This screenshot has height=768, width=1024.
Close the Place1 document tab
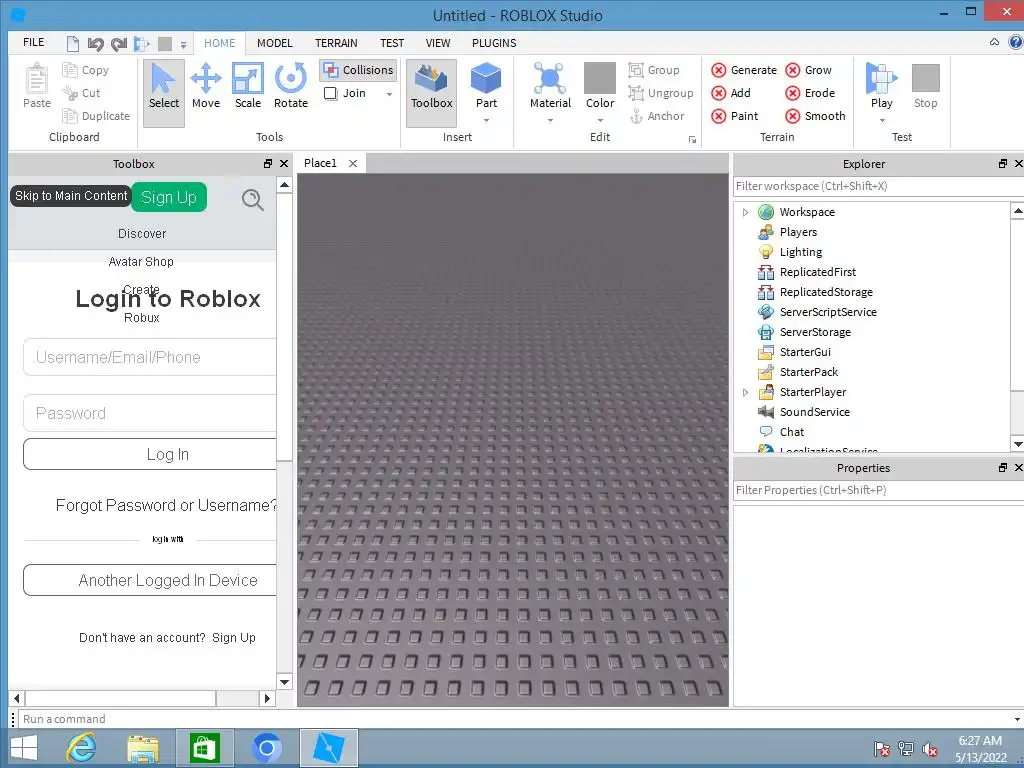click(x=353, y=163)
